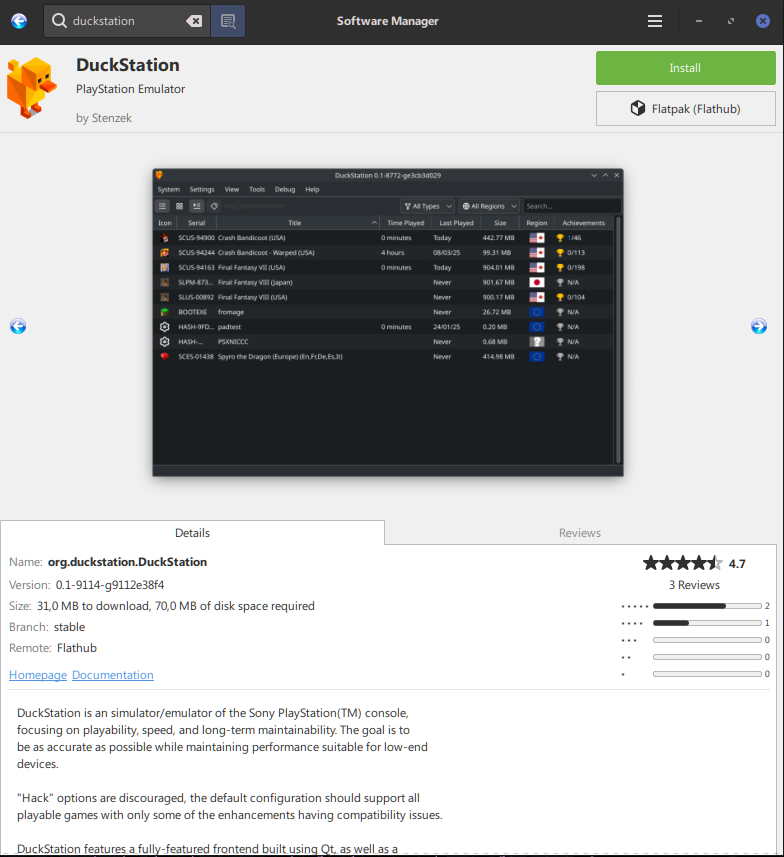Switch to the Reviews tab
Image resolution: width=784 pixels, height=857 pixels.
[x=580, y=533]
